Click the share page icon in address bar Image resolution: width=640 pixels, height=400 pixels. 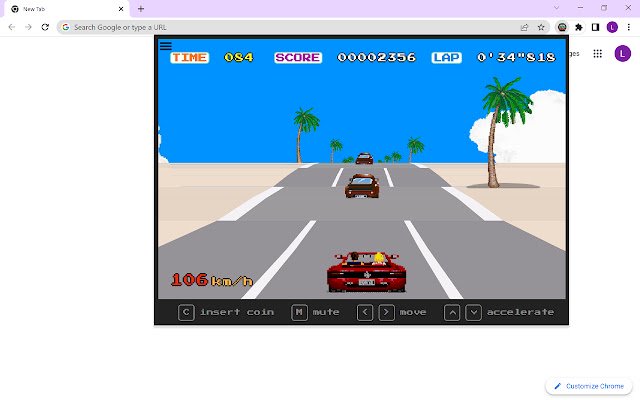pyautogui.click(x=524, y=27)
